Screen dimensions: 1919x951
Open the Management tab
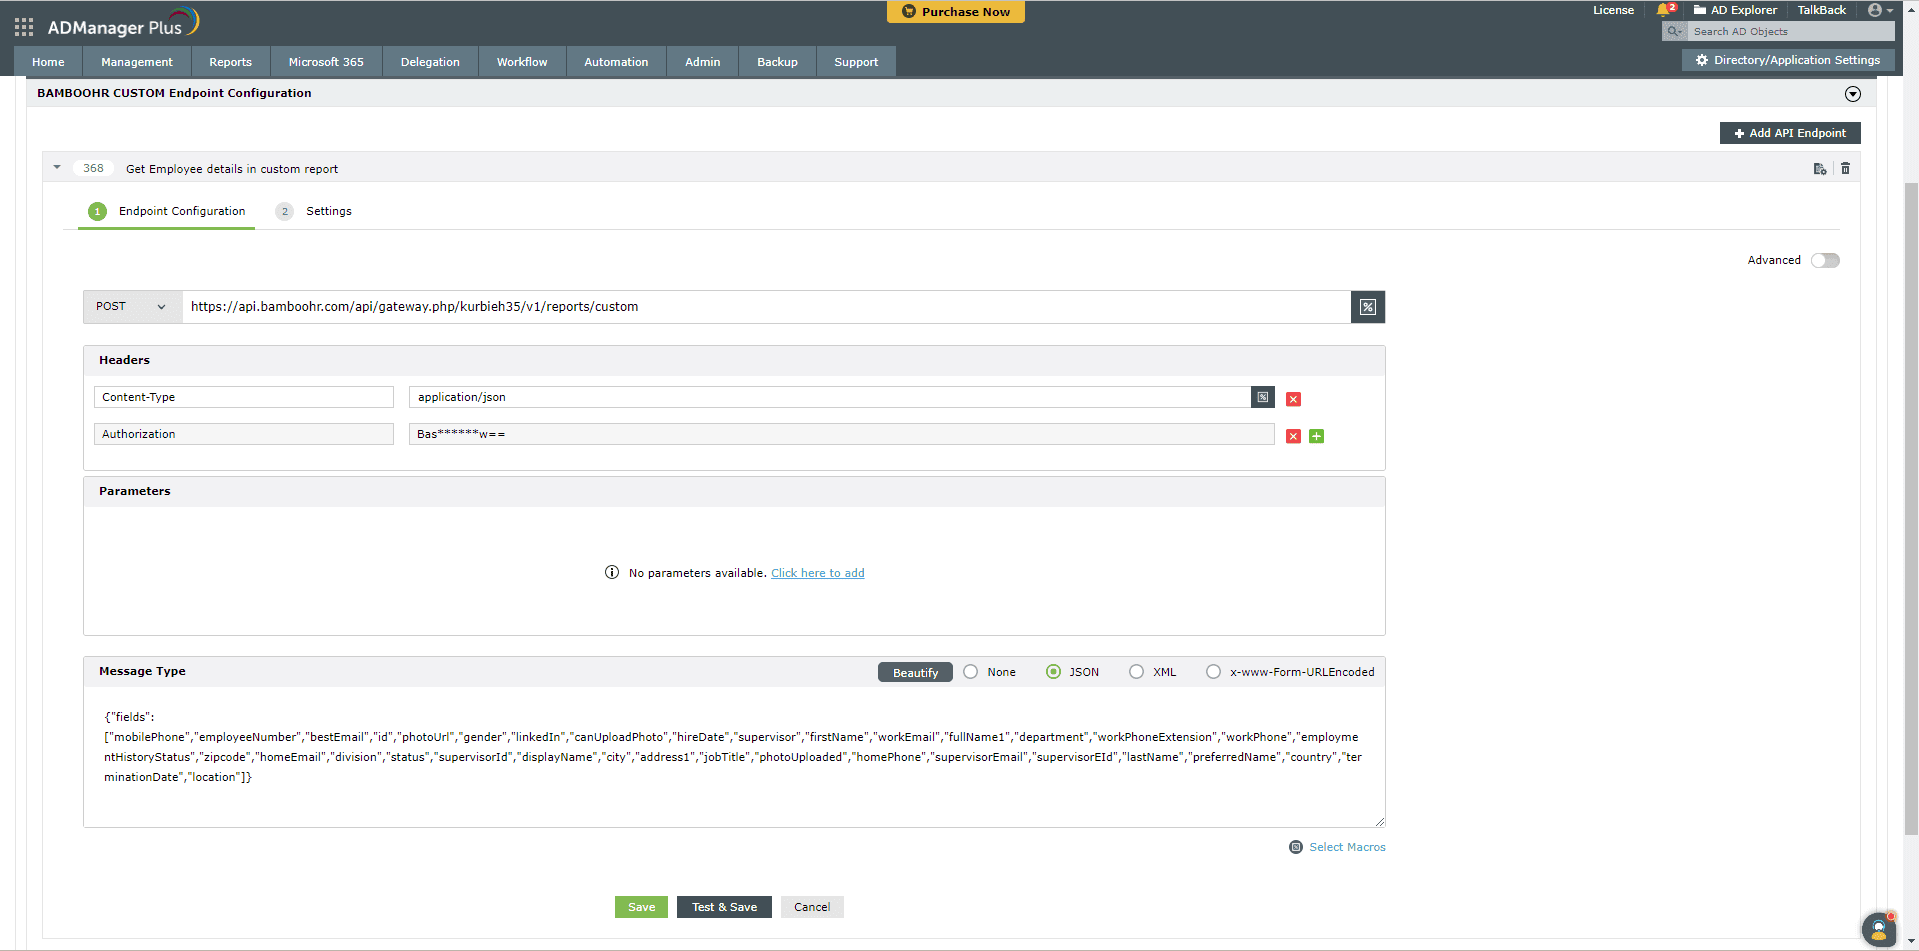(137, 62)
